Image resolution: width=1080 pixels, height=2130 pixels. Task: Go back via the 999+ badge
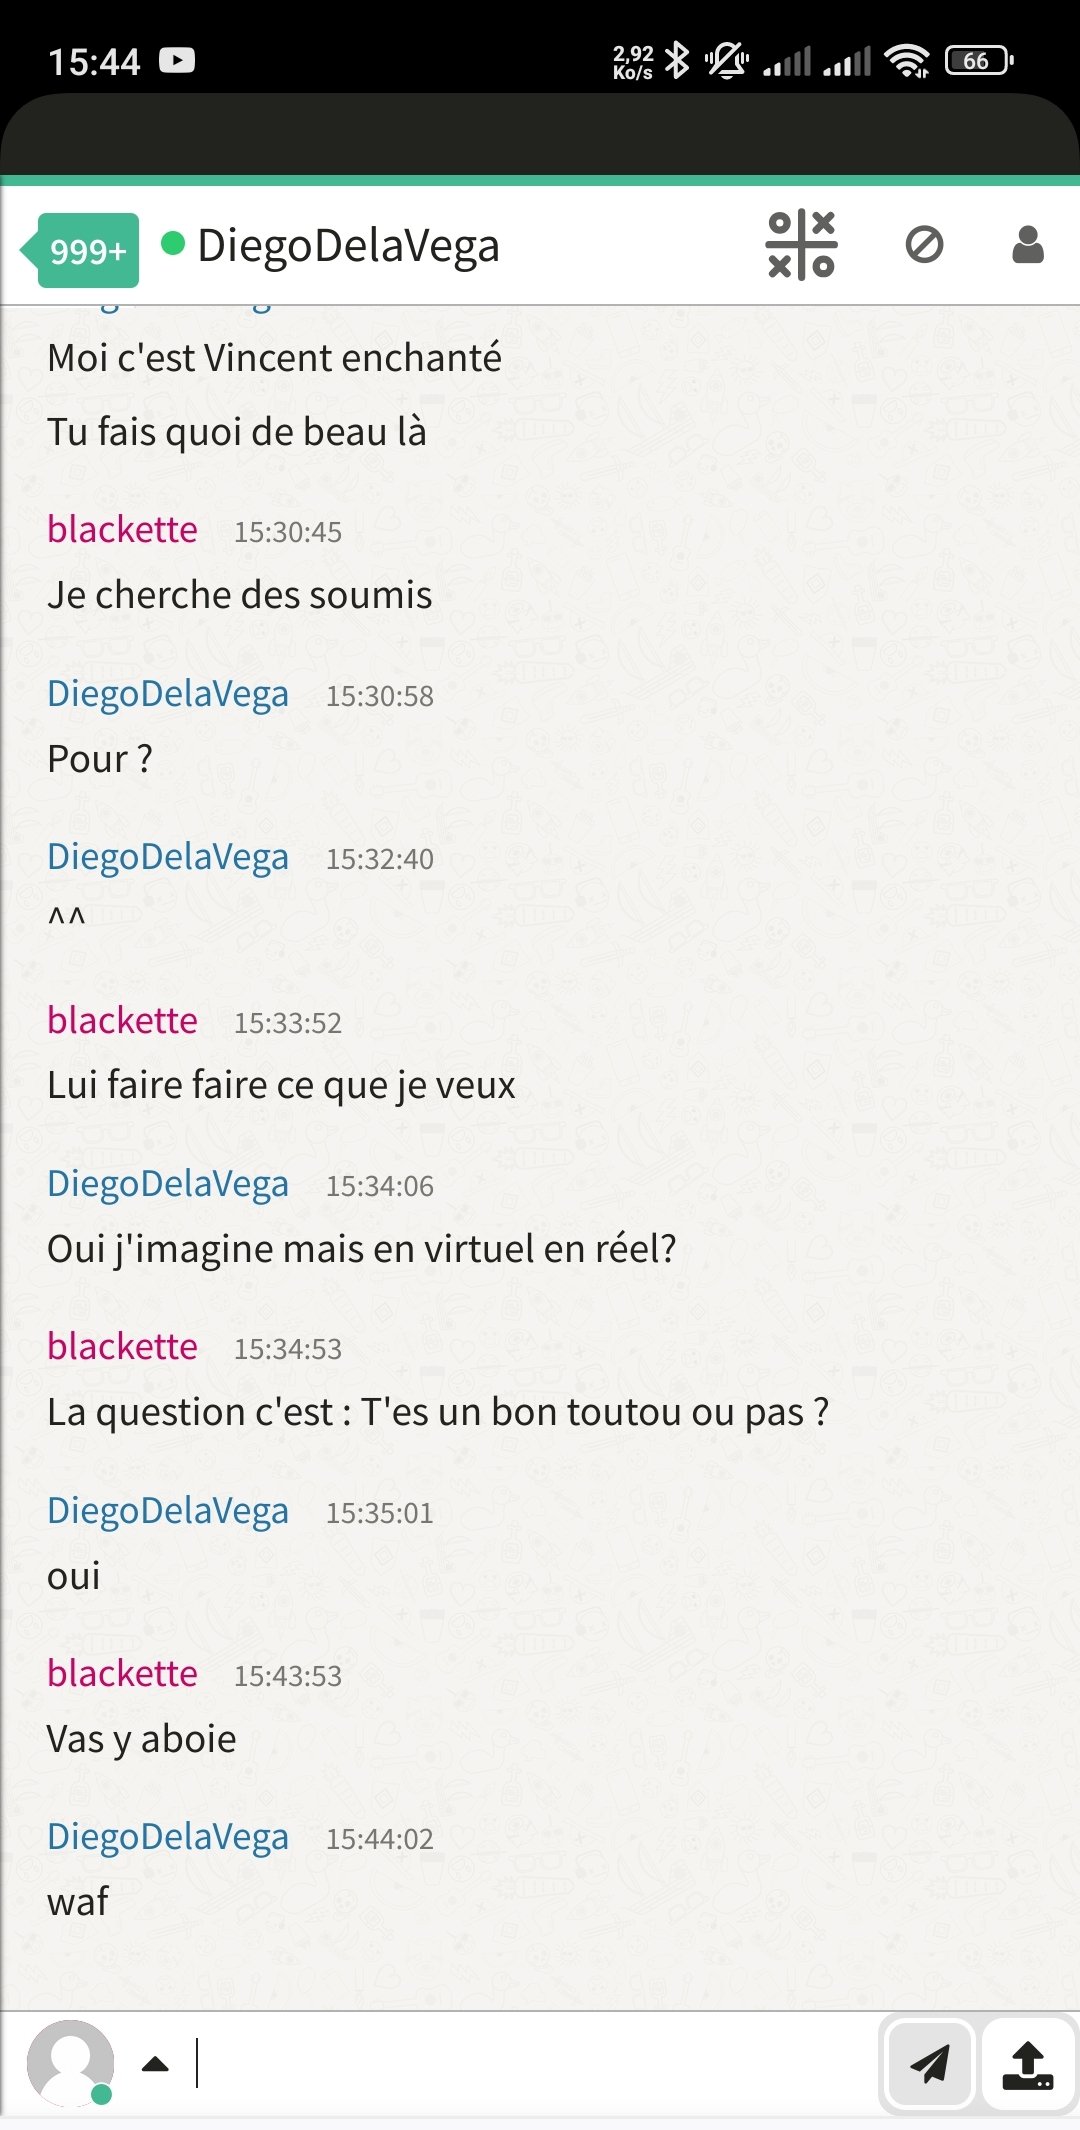point(80,250)
